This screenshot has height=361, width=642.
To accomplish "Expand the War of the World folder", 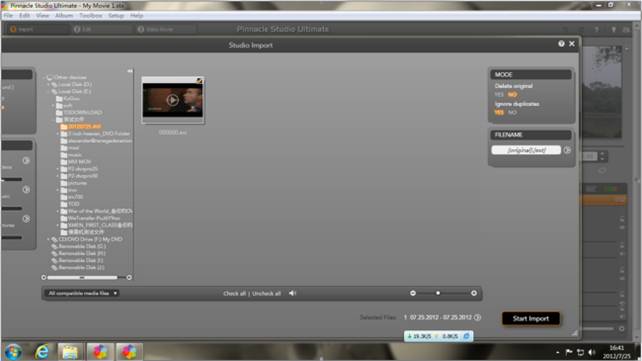I will pos(58,211).
